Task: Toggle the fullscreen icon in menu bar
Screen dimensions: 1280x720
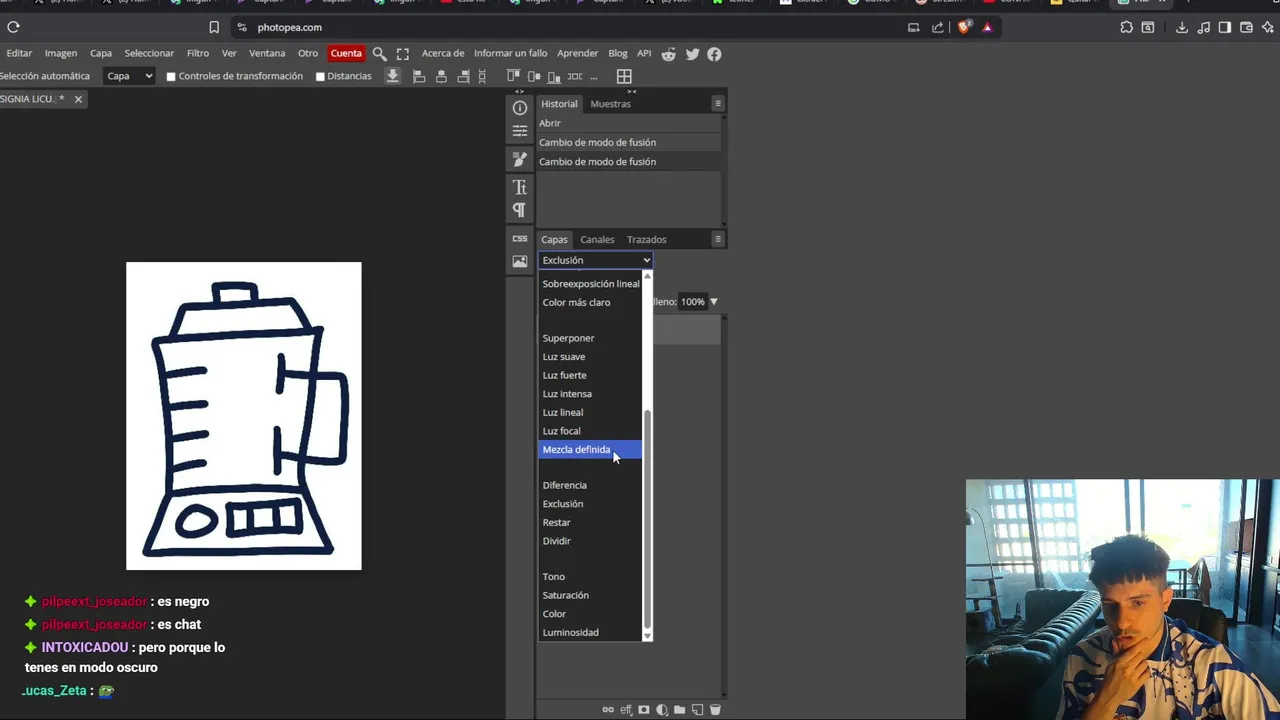Action: point(403,54)
